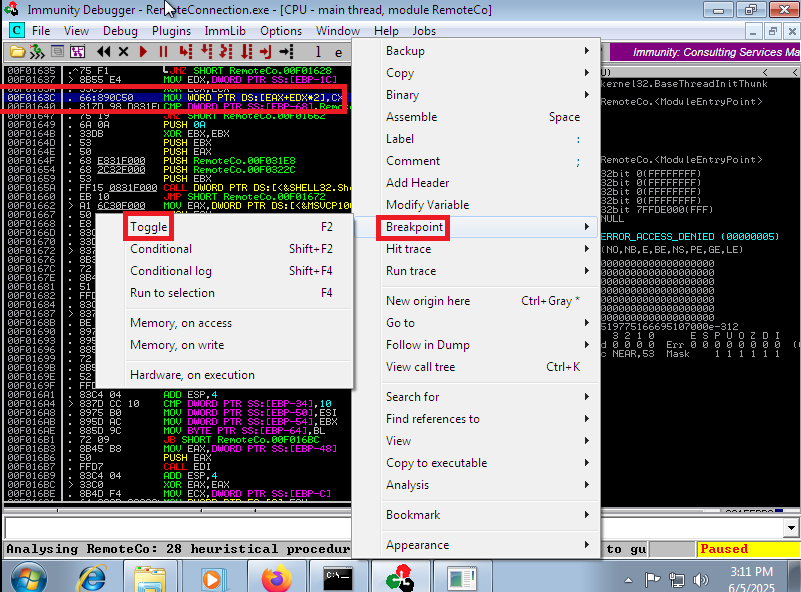
Task: Switch to the Command Prompt taskbar window
Action: [x=338, y=577]
